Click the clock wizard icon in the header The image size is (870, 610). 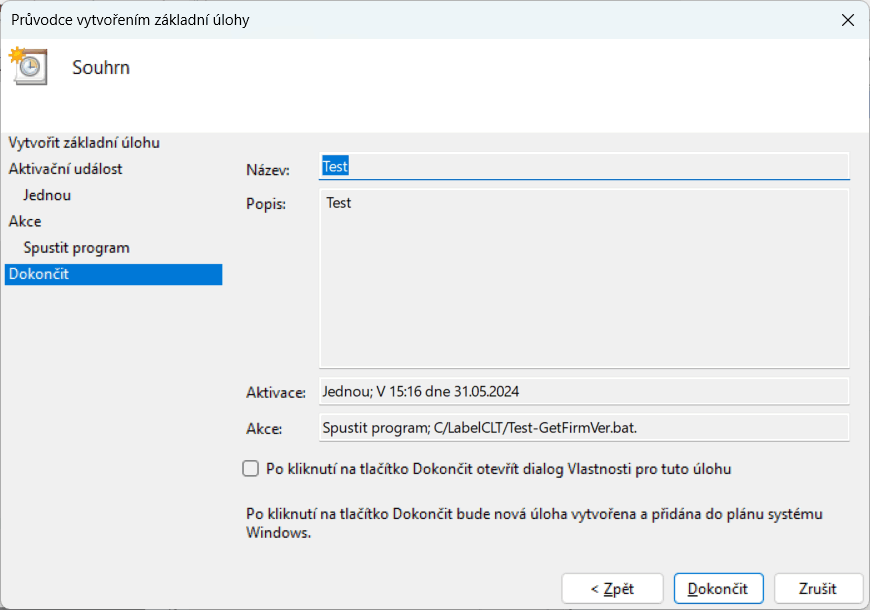point(27,66)
